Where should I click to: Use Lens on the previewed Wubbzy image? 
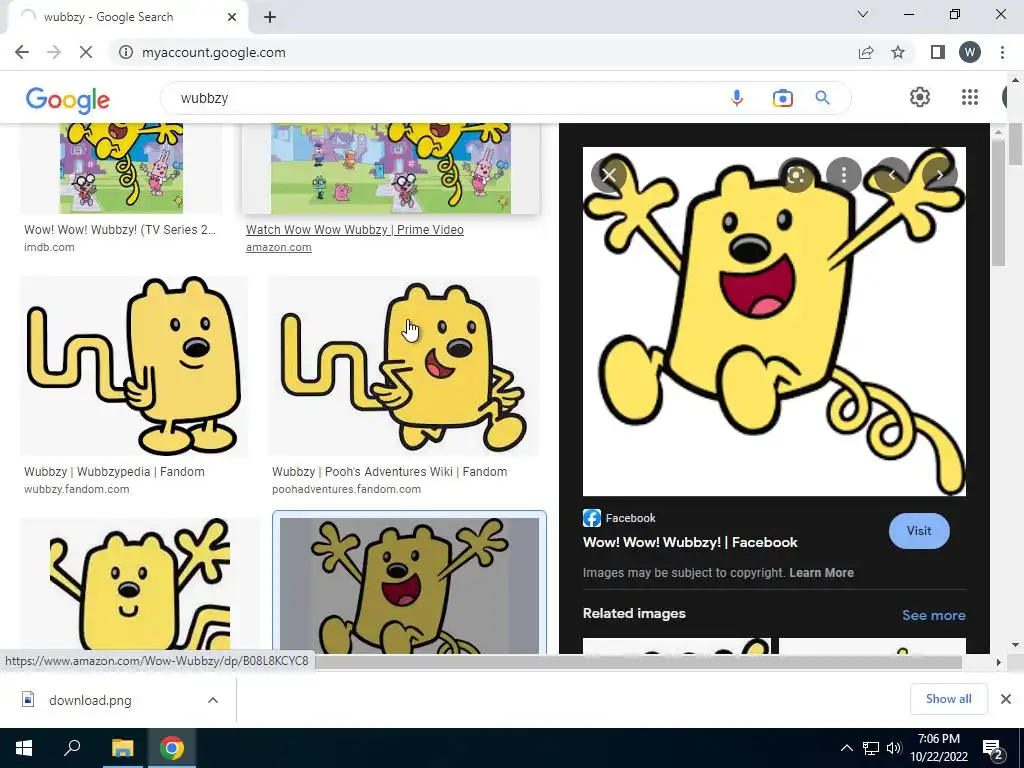point(796,174)
